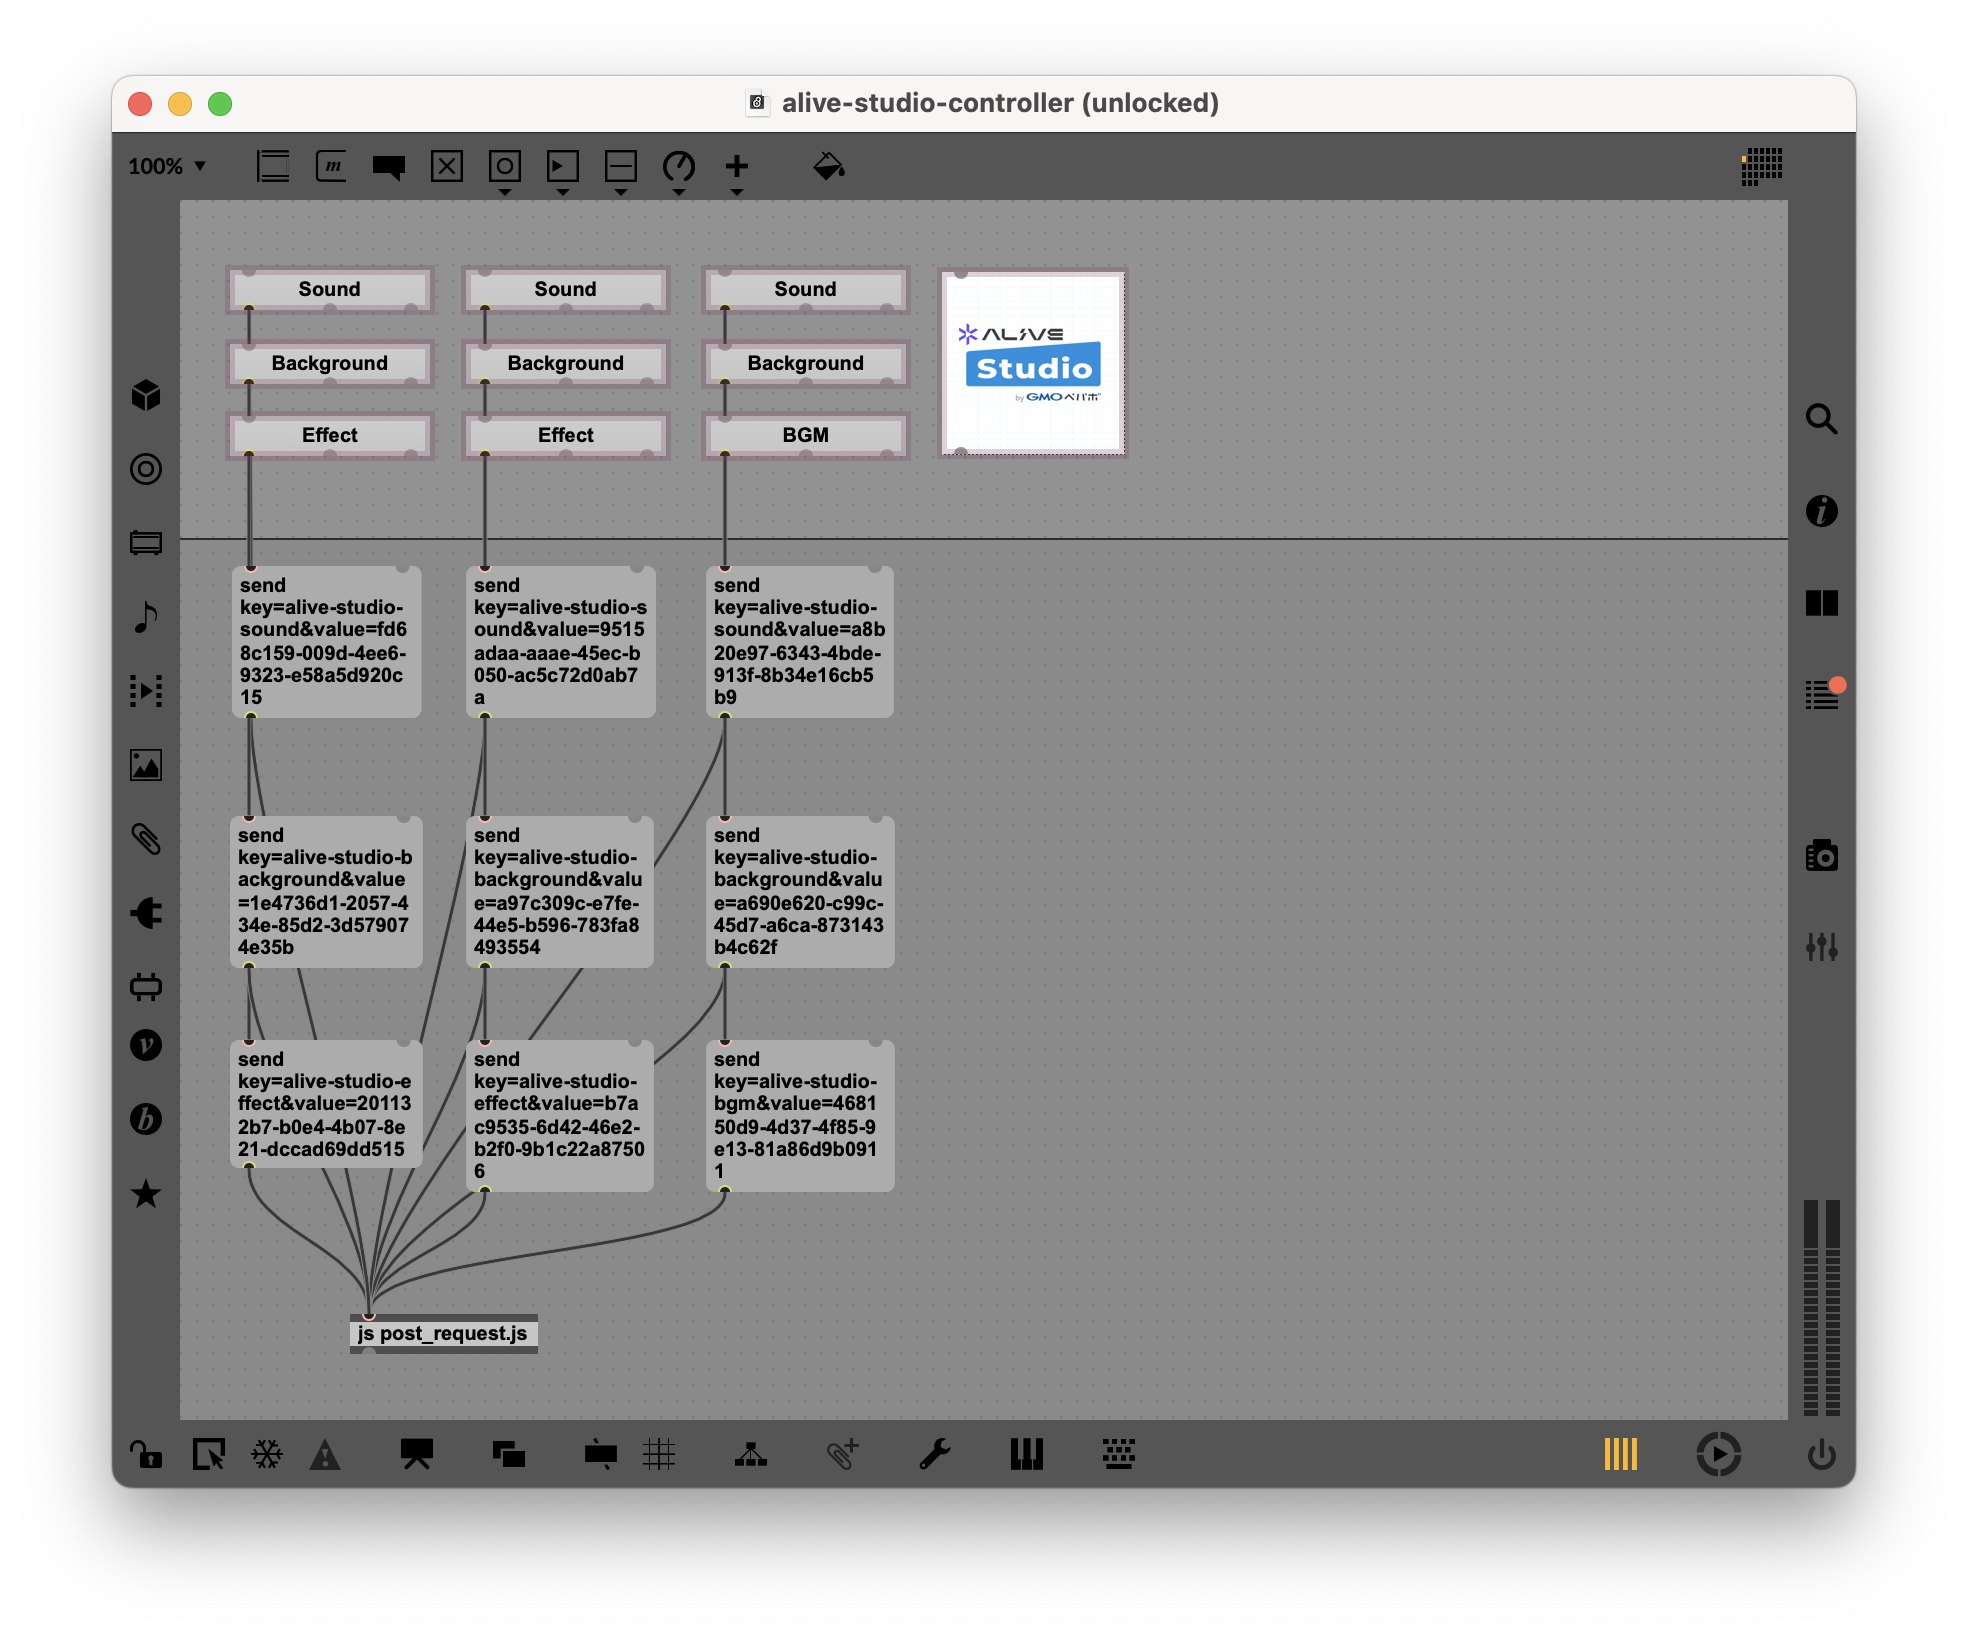The image size is (1968, 1636).
Task: Open the audio note browser icon
Action: 146,617
